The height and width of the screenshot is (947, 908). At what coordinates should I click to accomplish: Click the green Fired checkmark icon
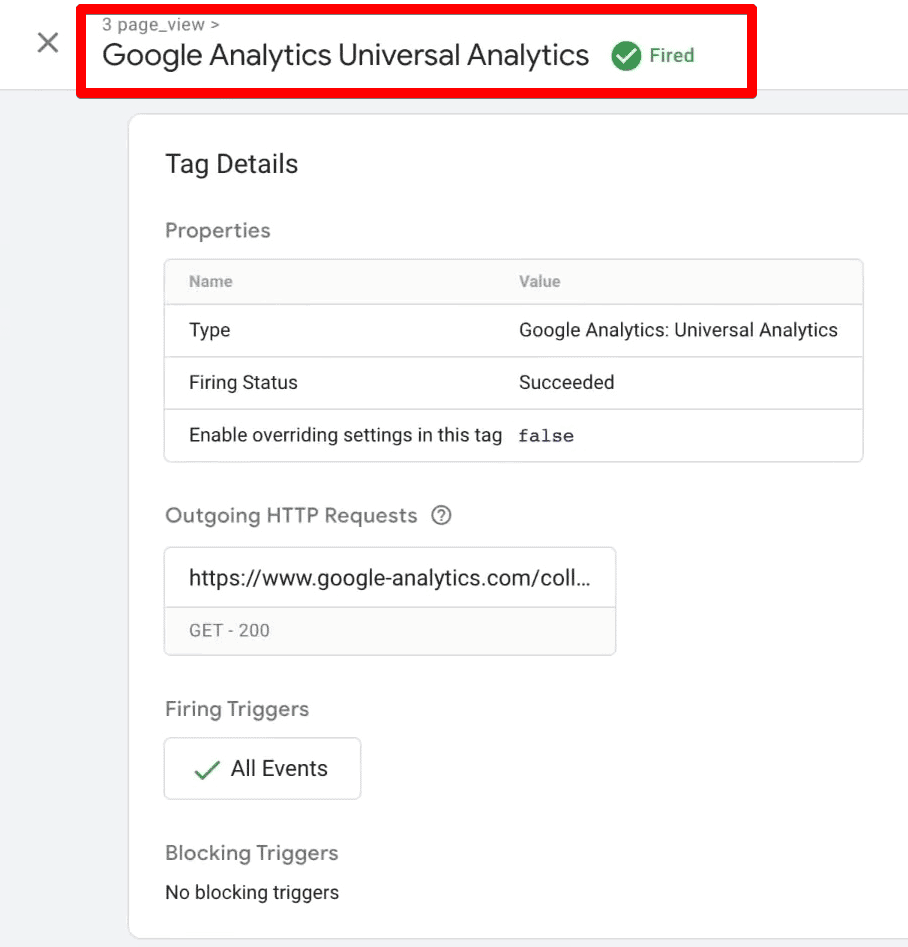coord(626,56)
